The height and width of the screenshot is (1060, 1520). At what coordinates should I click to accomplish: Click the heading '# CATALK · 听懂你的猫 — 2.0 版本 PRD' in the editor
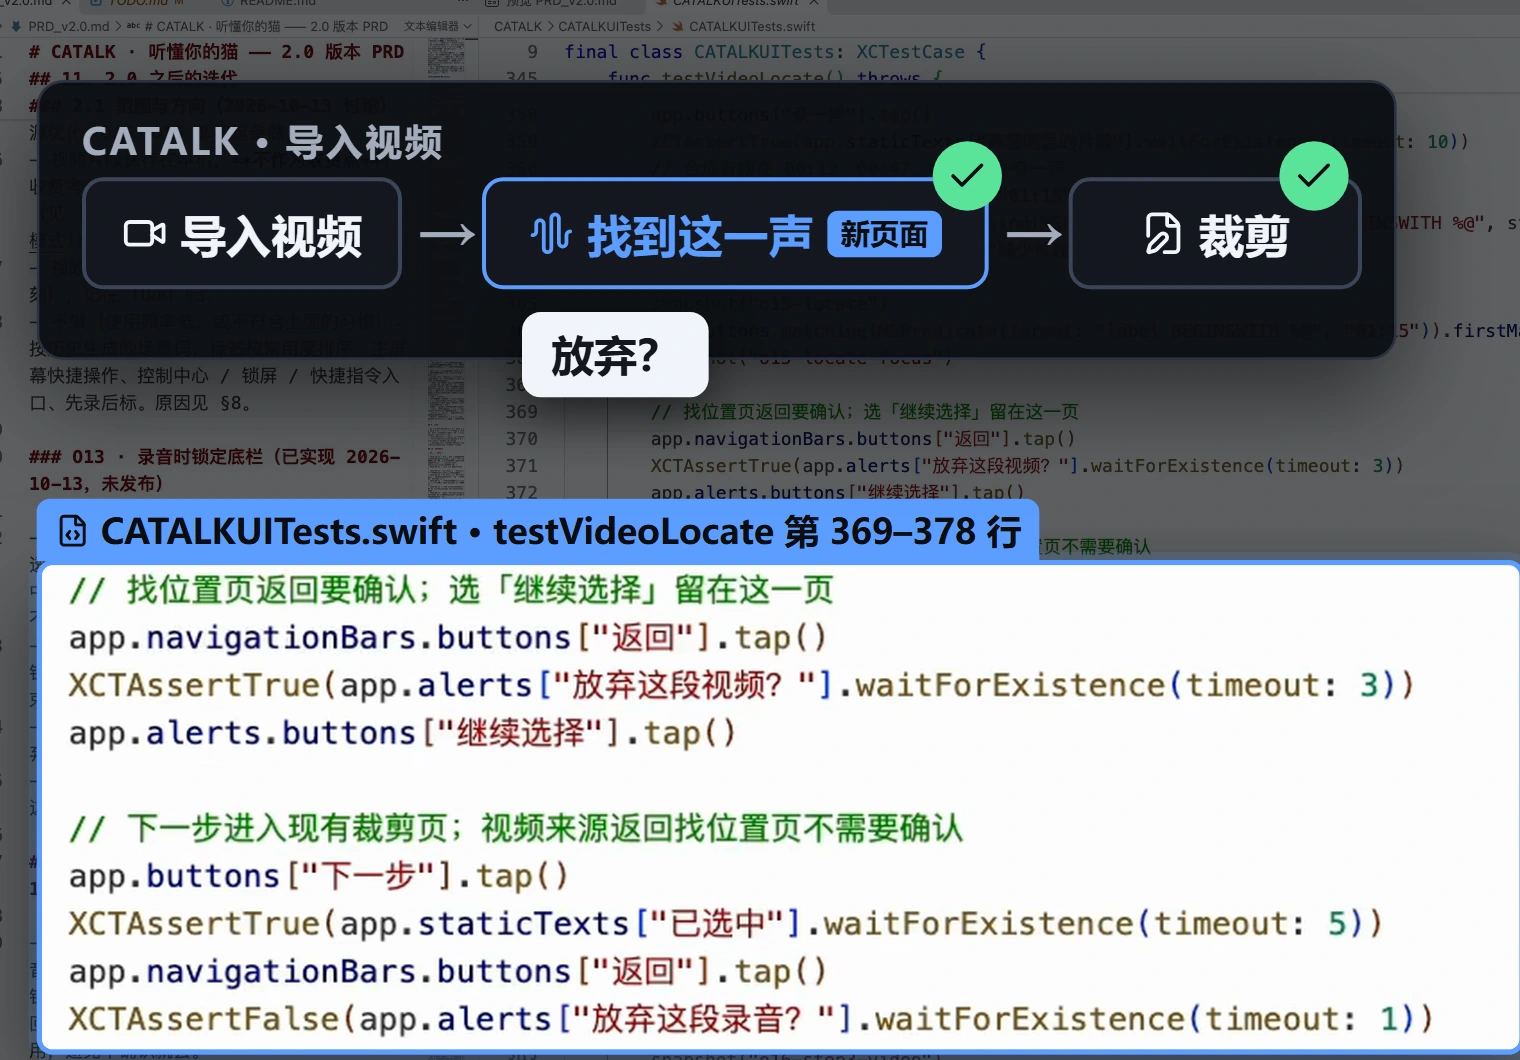pyautogui.click(x=216, y=52)
